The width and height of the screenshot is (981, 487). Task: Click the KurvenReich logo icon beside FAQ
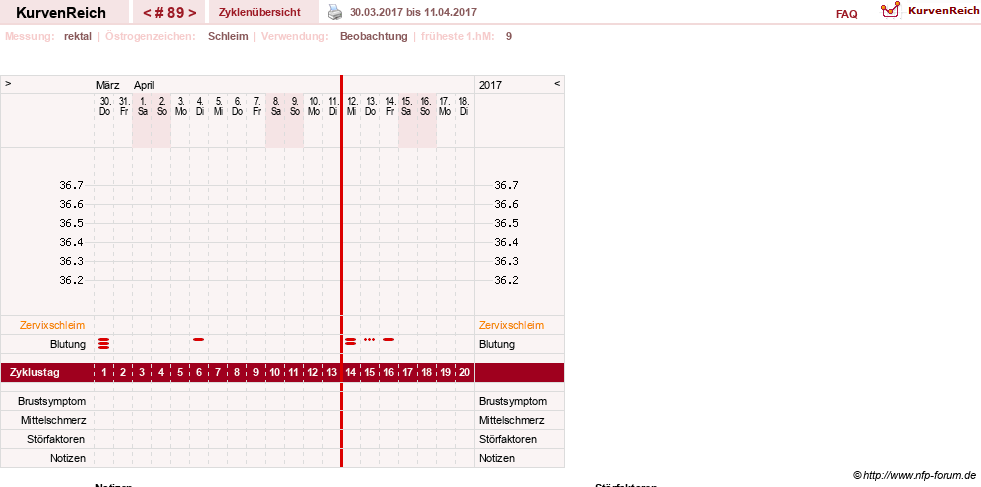pyautogui.click(x=890, y=10)
